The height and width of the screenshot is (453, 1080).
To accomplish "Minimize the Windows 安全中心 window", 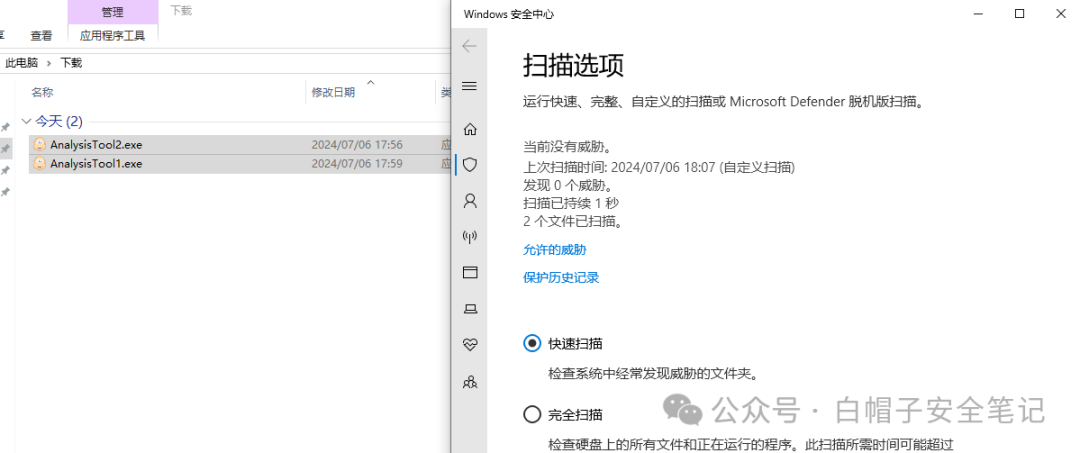I will tap(980, 13).
